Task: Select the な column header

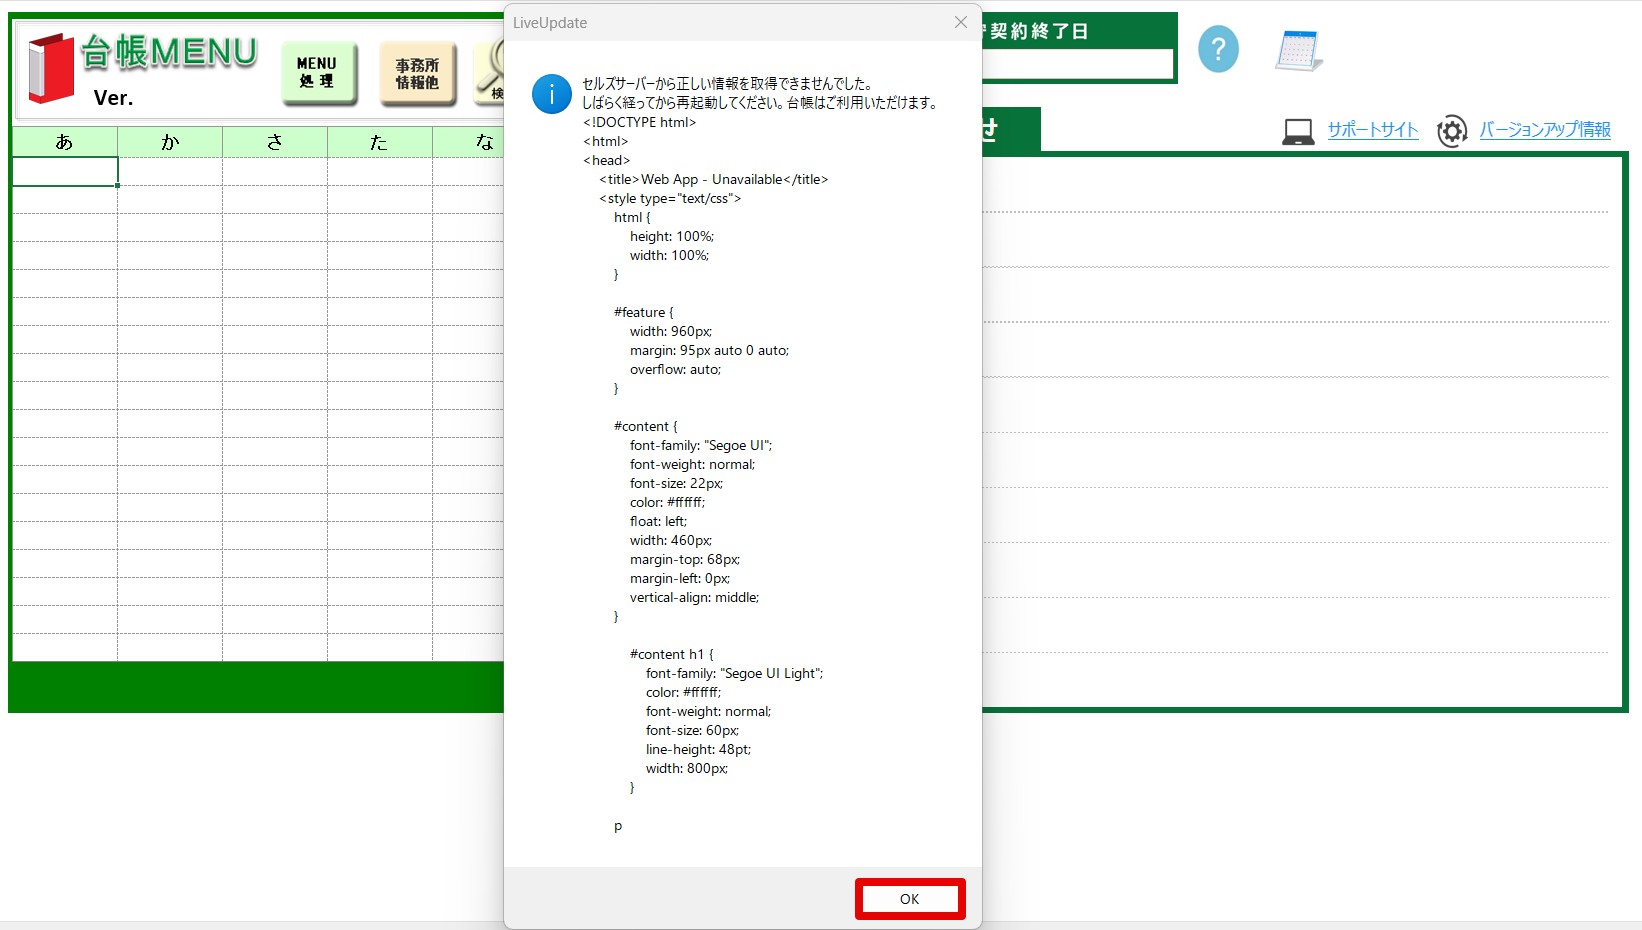Action: point(468,142)
